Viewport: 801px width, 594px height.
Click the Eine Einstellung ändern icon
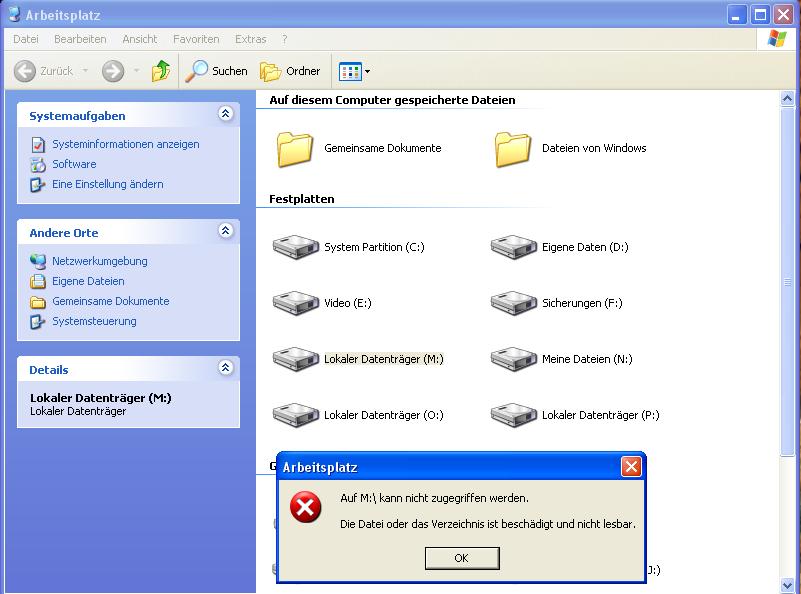pos(37,184)
